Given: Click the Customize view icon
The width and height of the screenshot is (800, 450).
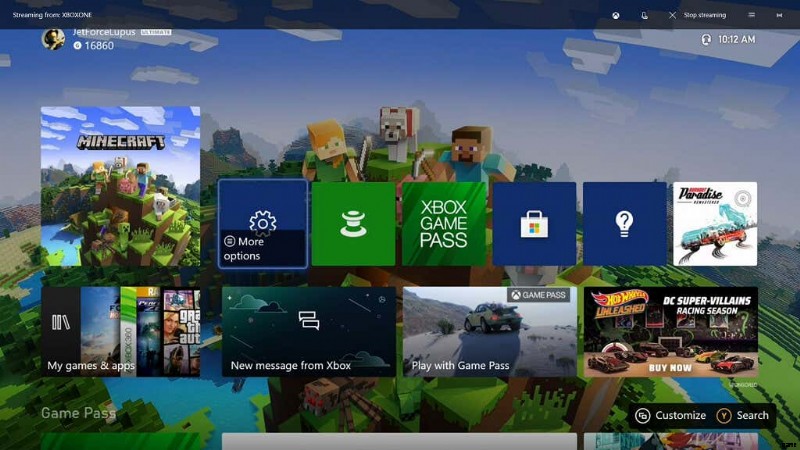Looking at the screenshot, I should (642, 416).
